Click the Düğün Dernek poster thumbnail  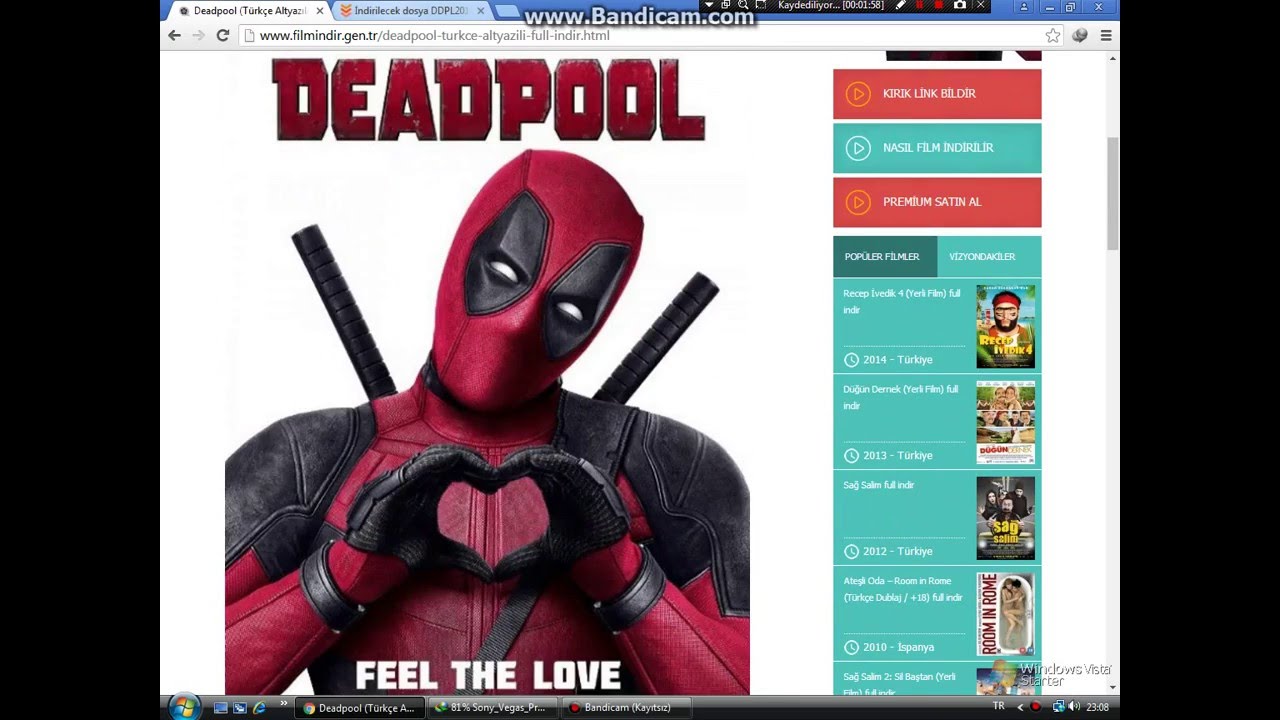click(1005, 422)
